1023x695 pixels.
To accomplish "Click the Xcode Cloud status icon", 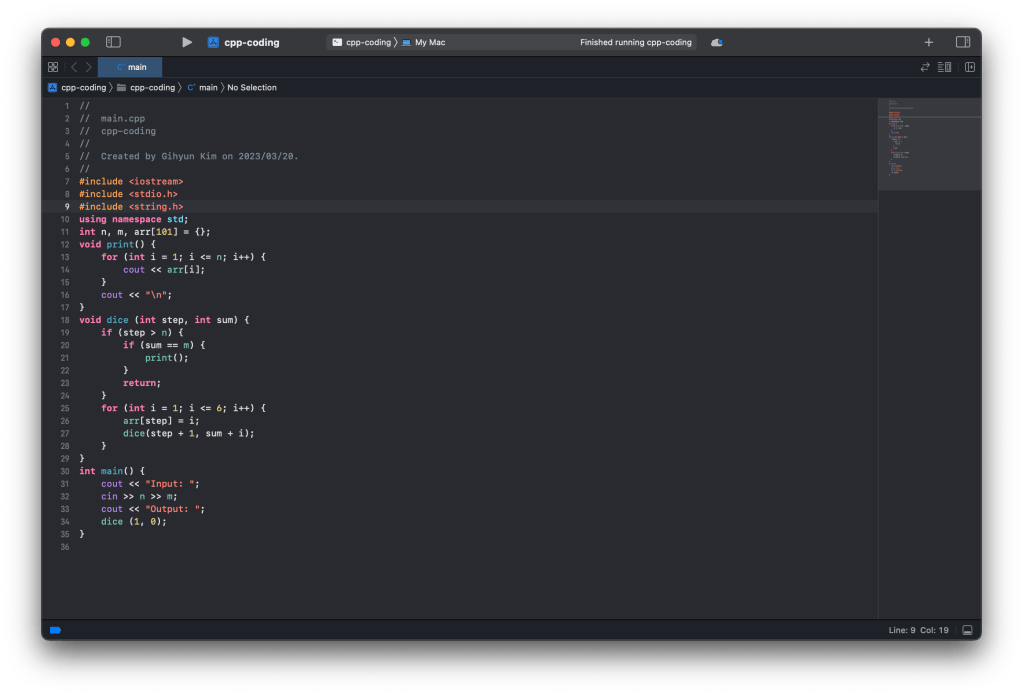I will point(717,42).
